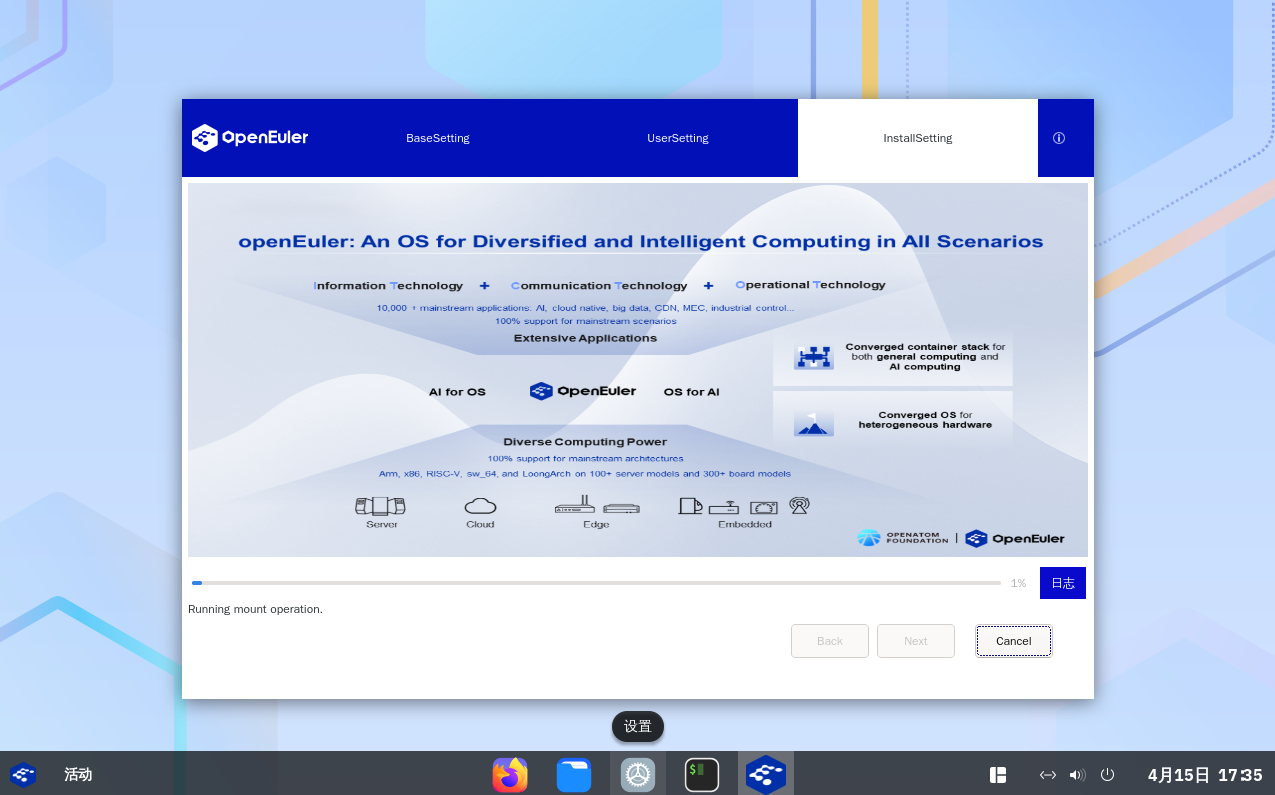Select the InstallSetting tab
The height and width of the screenshot is (795, 1275).
(918, 138)
